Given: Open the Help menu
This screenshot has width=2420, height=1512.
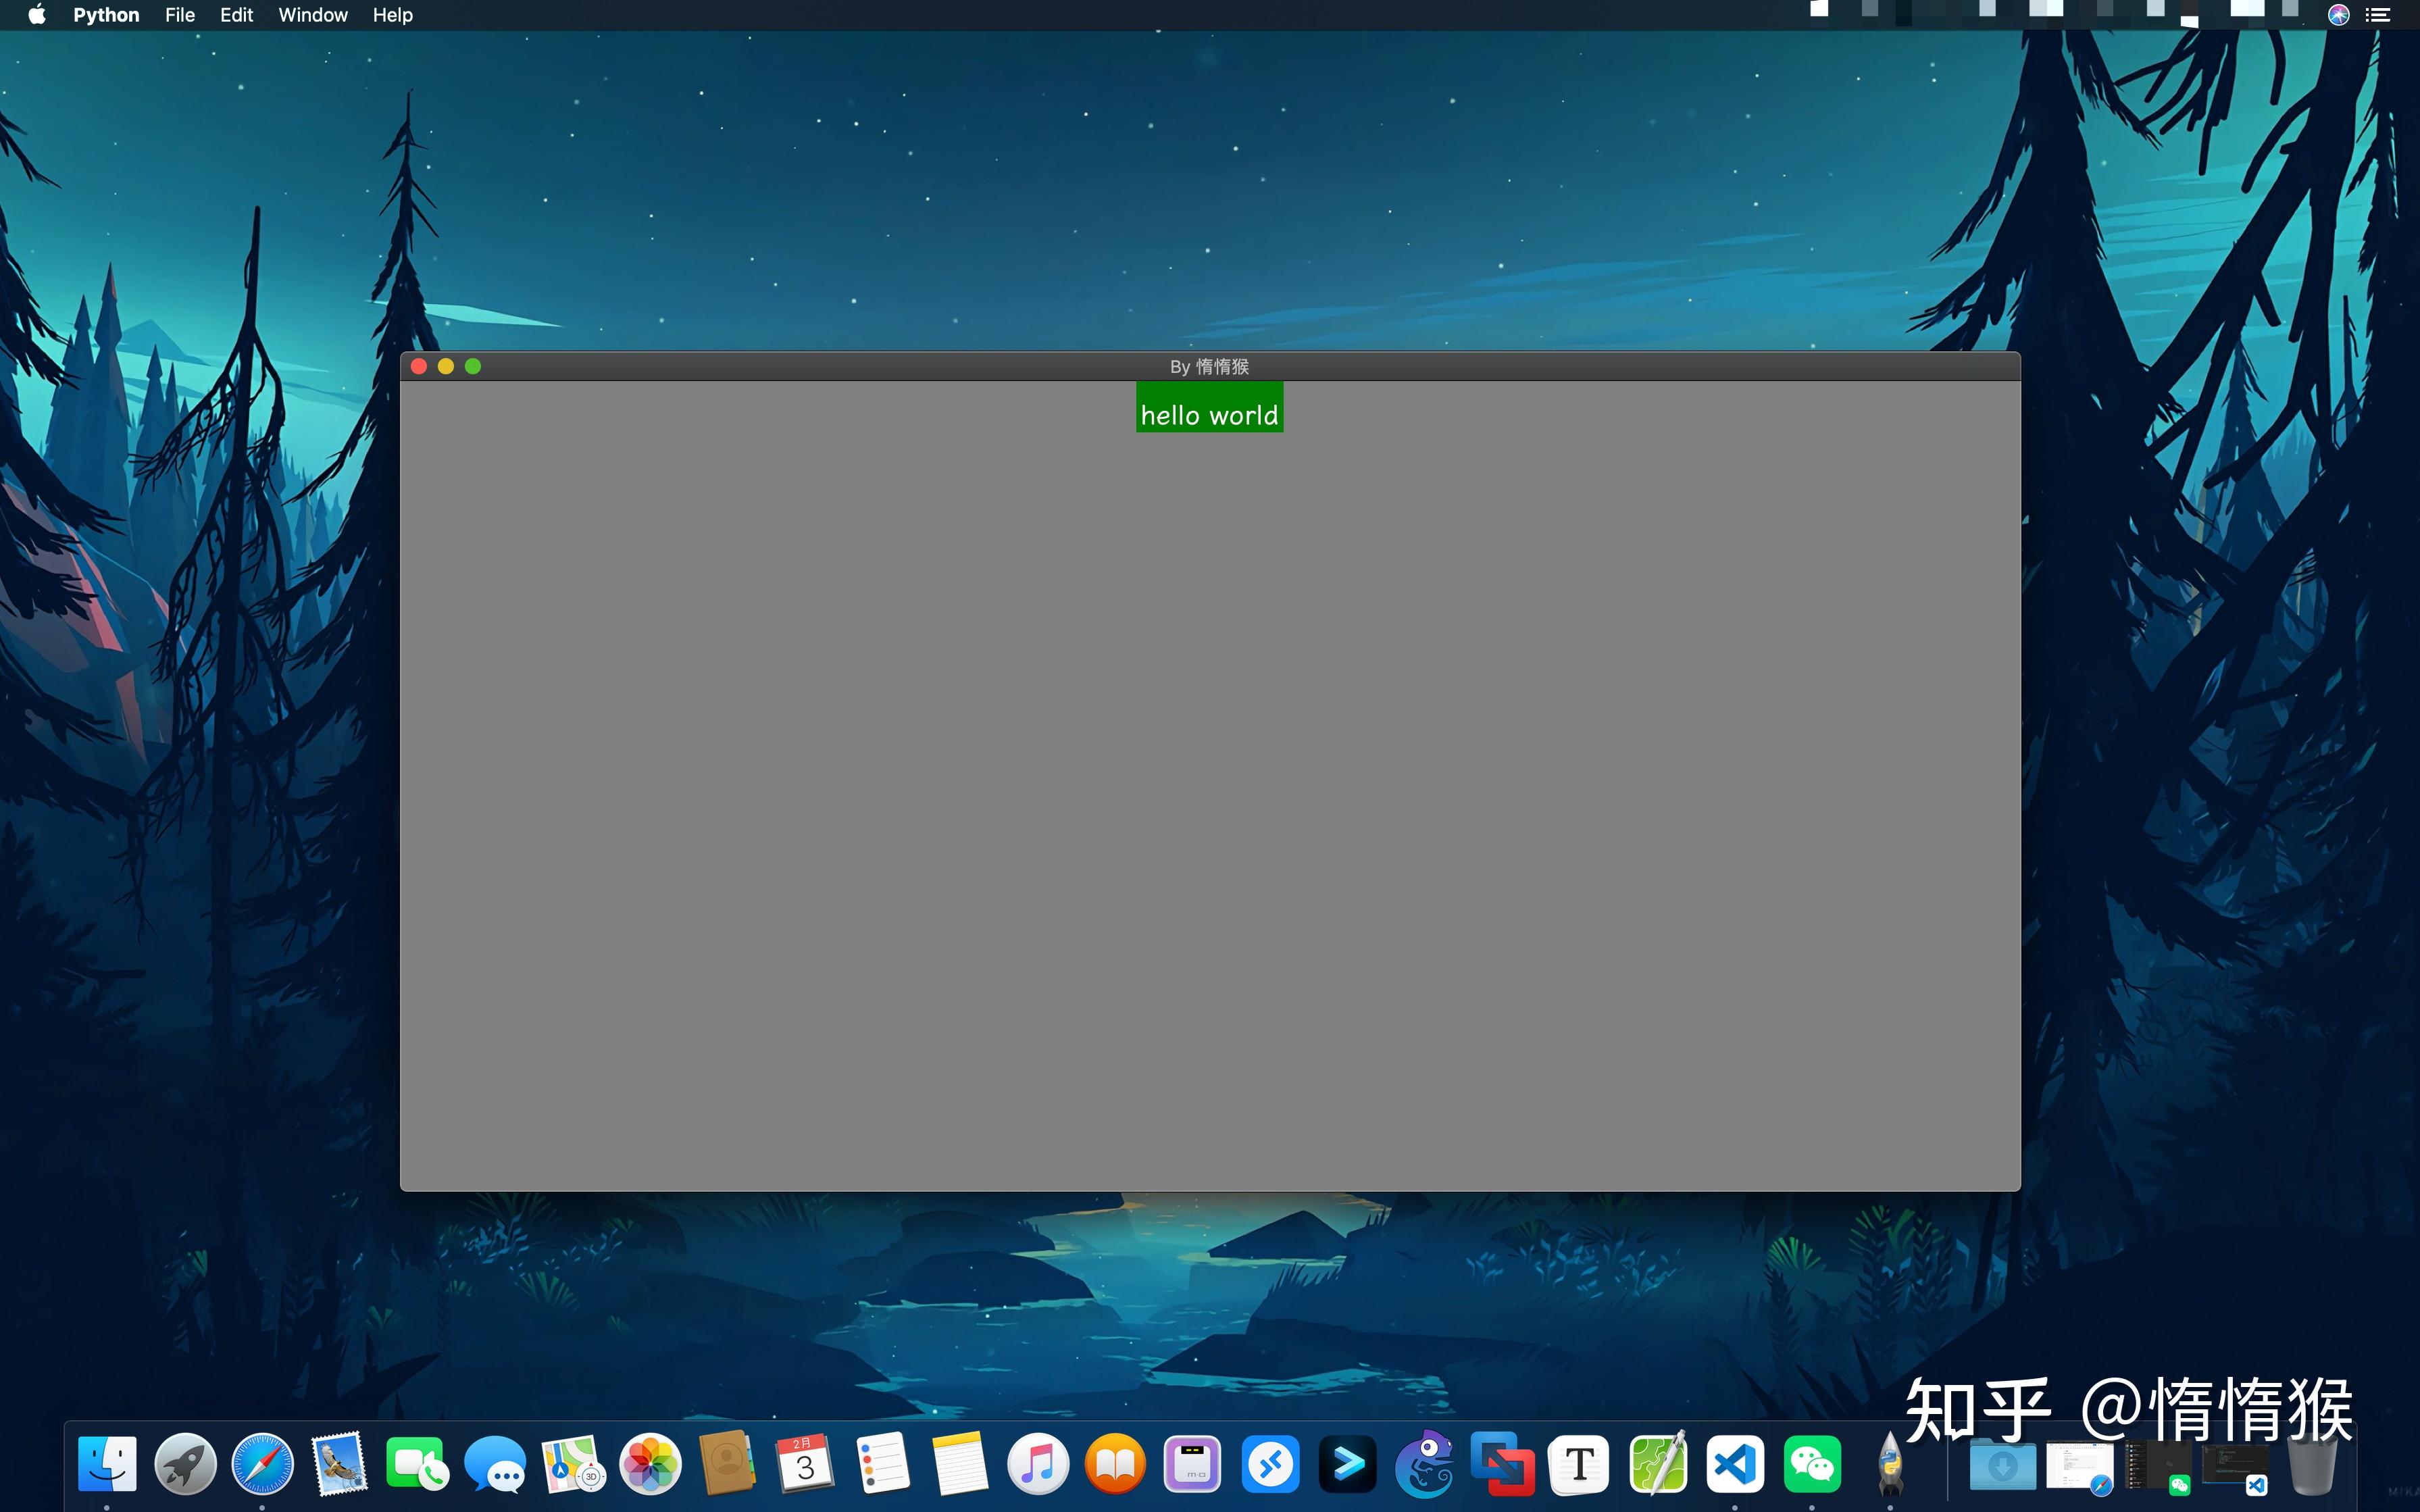Looking at the screenshot, I should click(392, 15).
